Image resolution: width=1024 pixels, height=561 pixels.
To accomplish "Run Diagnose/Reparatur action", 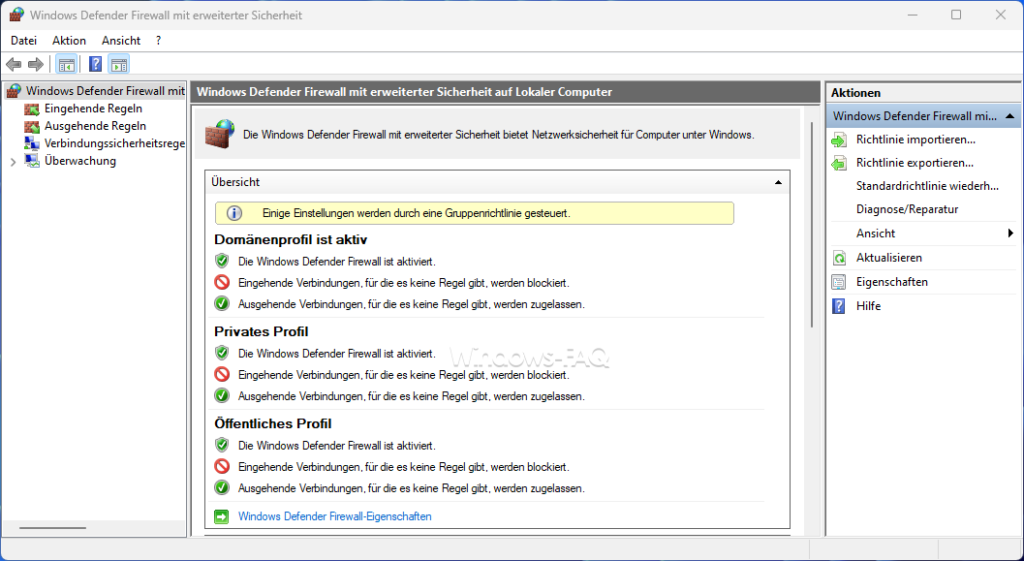I will coord(907,210).
